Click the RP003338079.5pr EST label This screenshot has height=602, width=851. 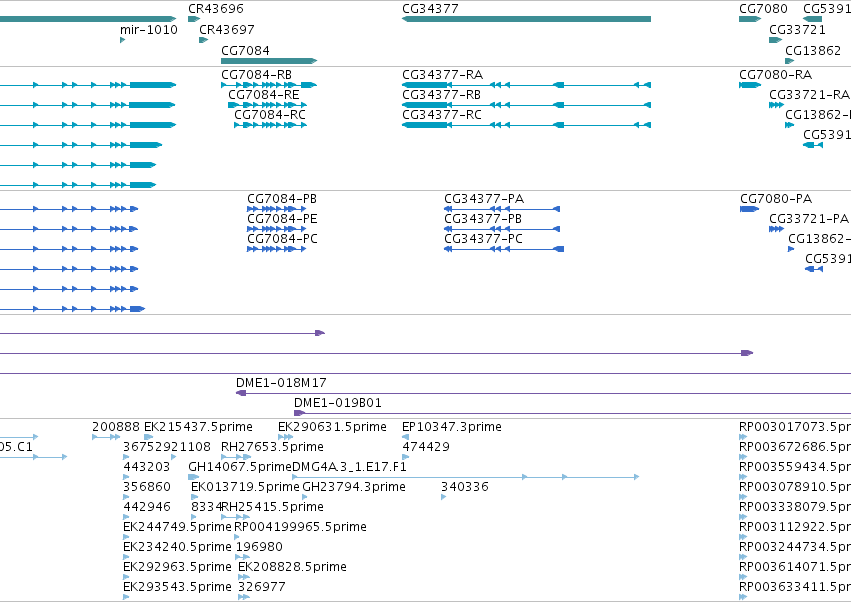coord(795,508)
